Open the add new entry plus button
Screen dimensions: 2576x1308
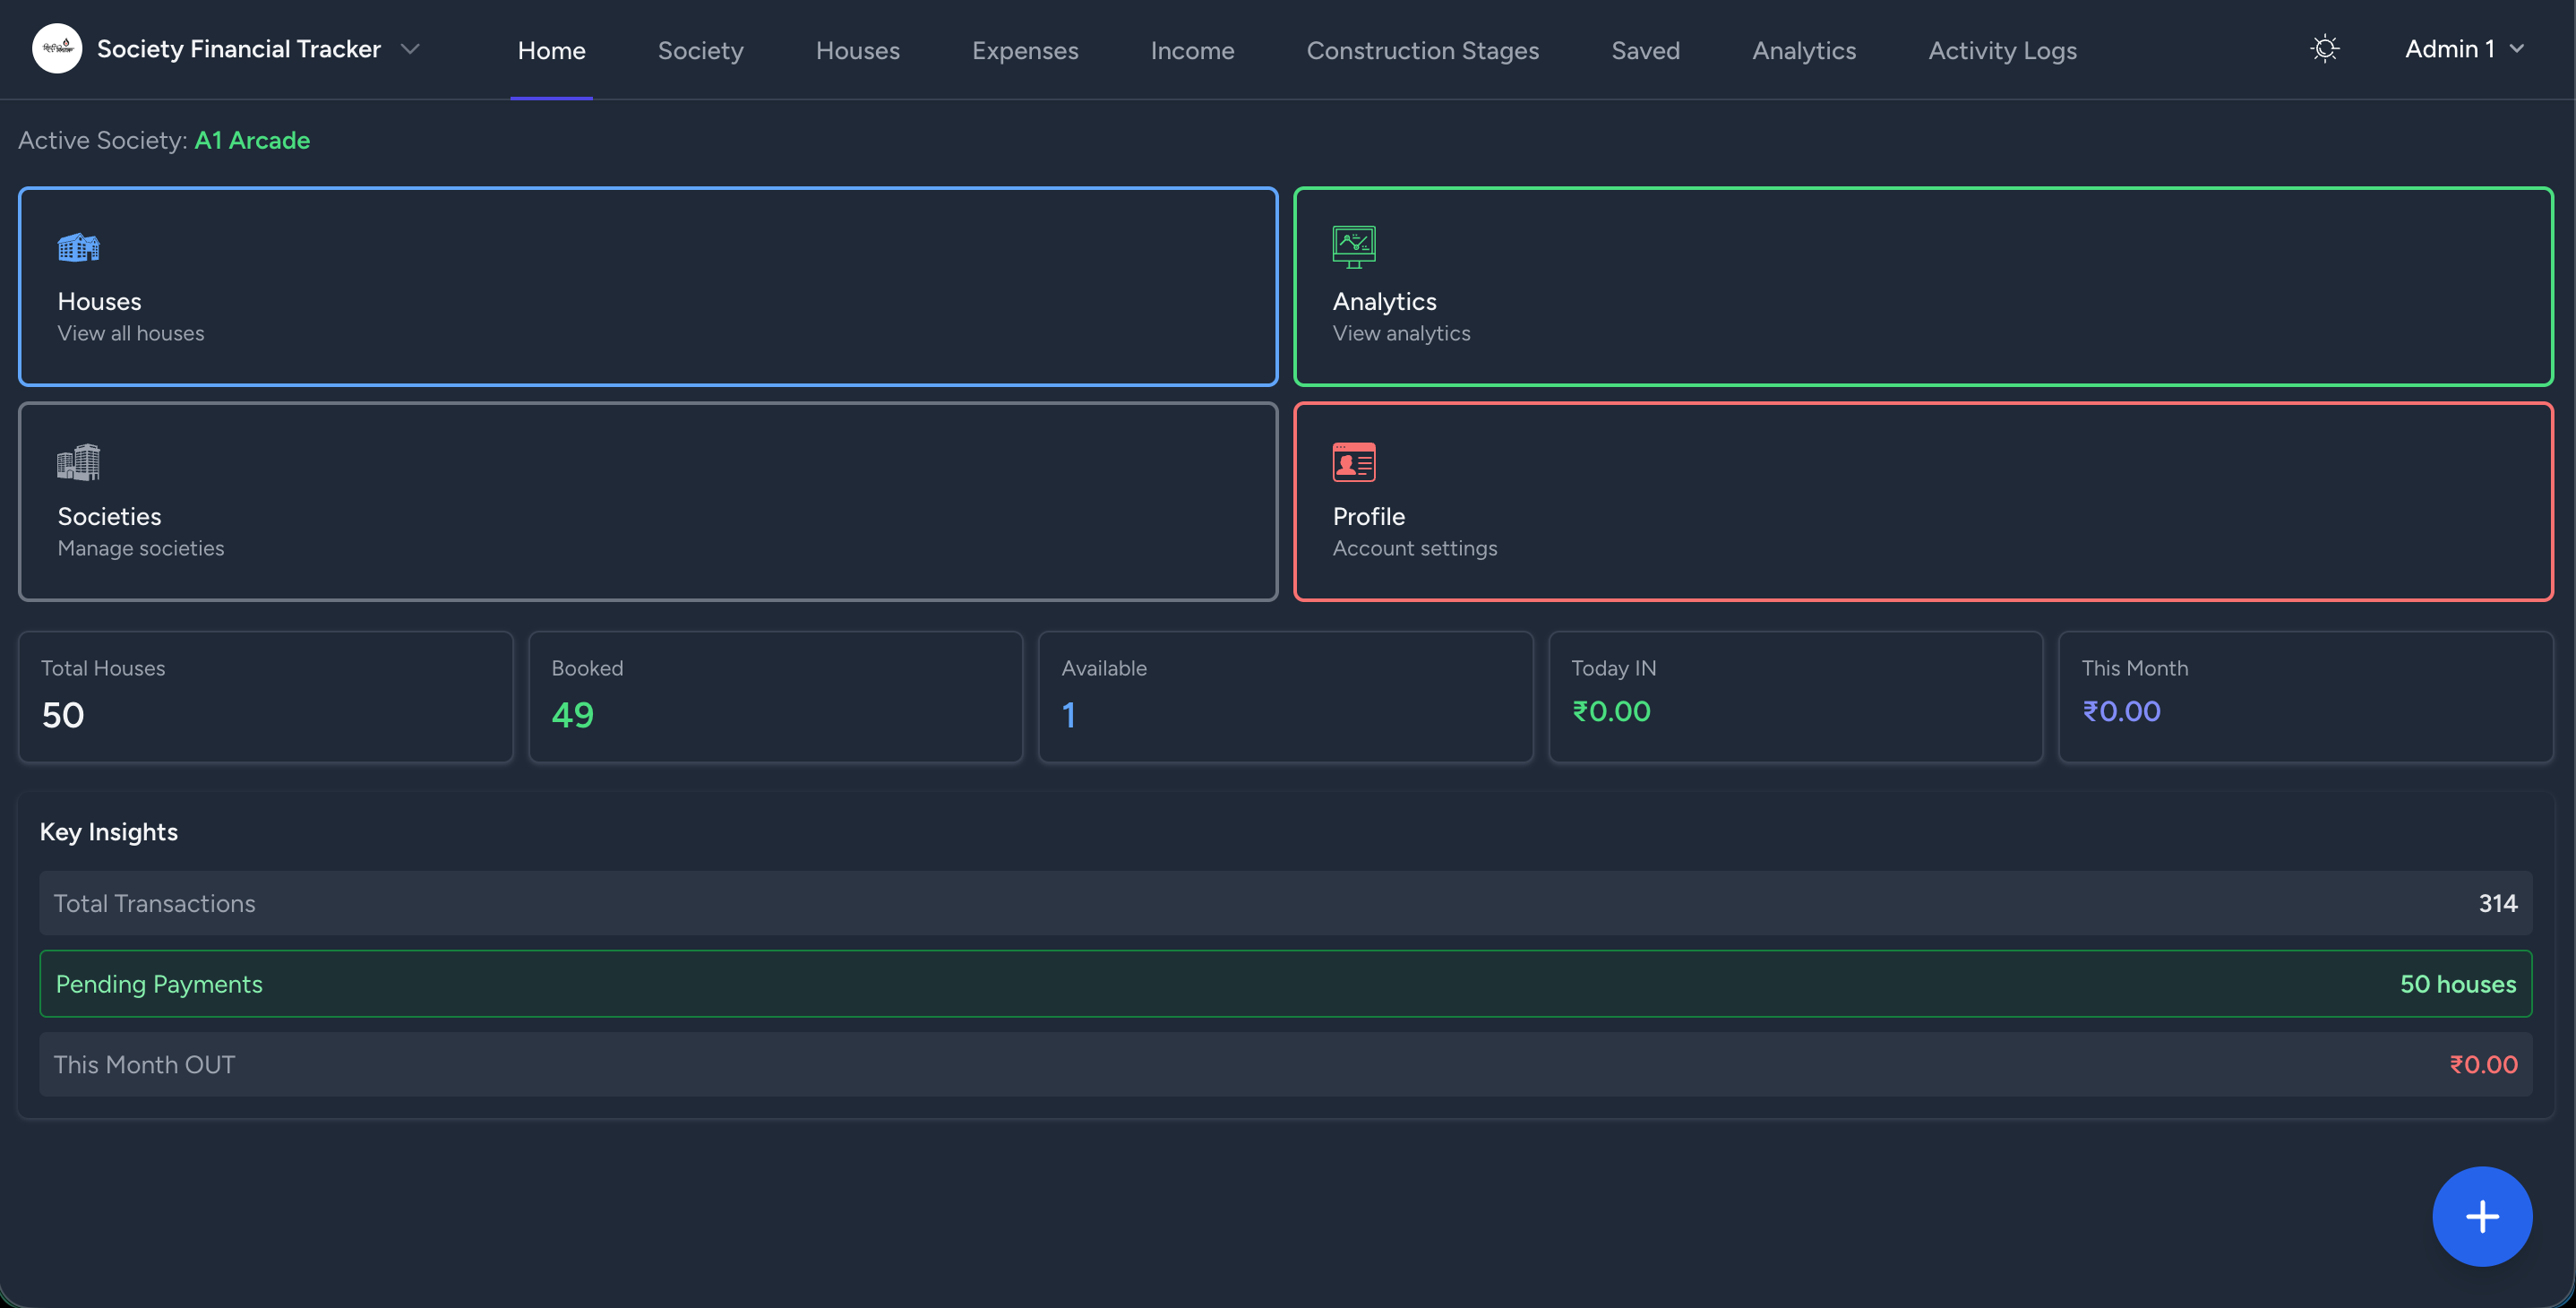pyautogui.click(x=2481, y=1216)
